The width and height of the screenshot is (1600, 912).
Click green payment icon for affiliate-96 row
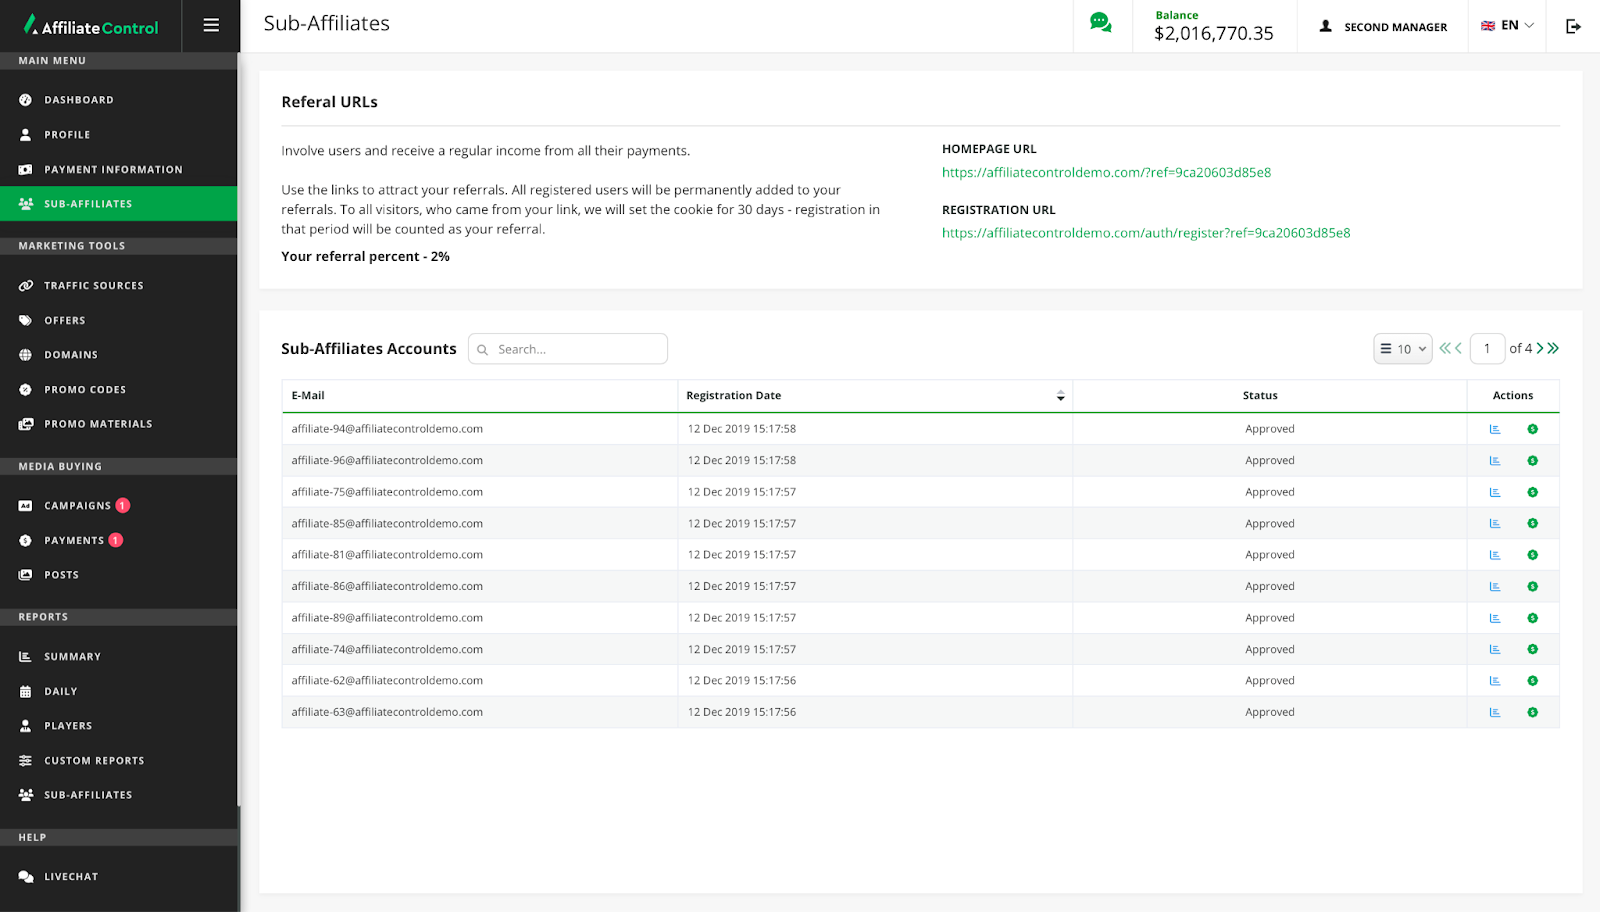coord(1532,461)
